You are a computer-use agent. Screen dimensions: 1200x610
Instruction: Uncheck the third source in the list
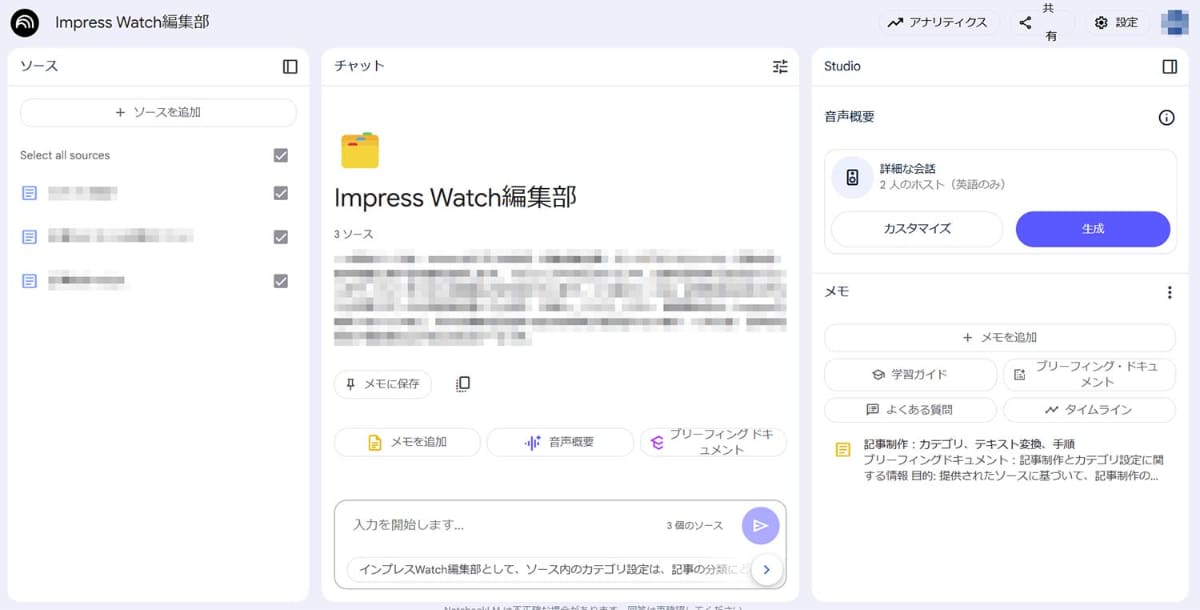coord(280,281)
